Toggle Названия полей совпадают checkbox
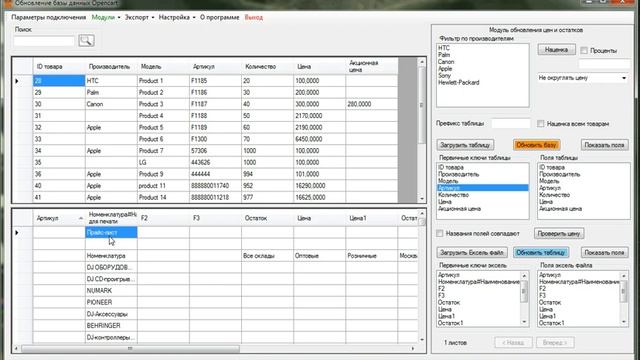Screen dimensions: 640x360 440,233
